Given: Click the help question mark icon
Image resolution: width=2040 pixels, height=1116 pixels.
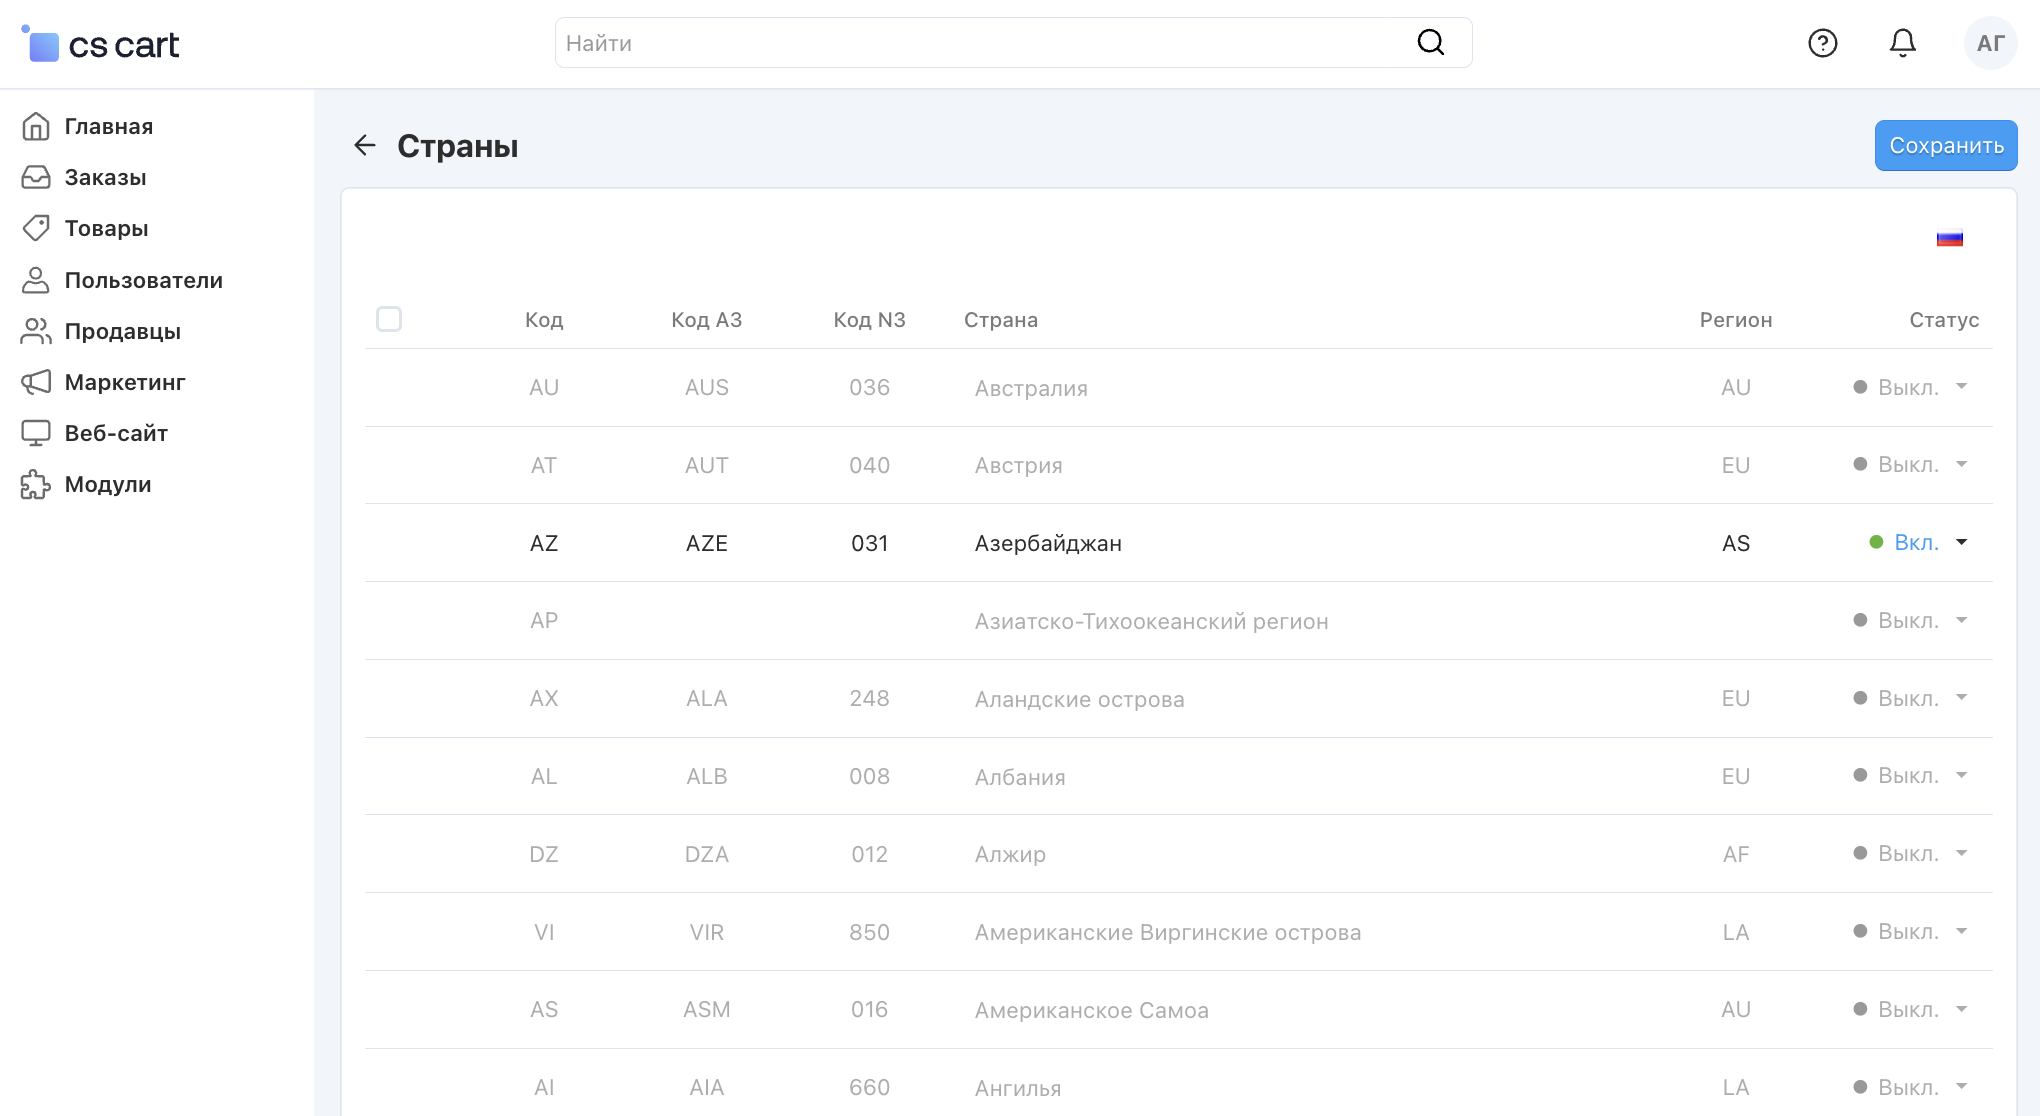Looking at the screenshot, I should coord(1822,43).
